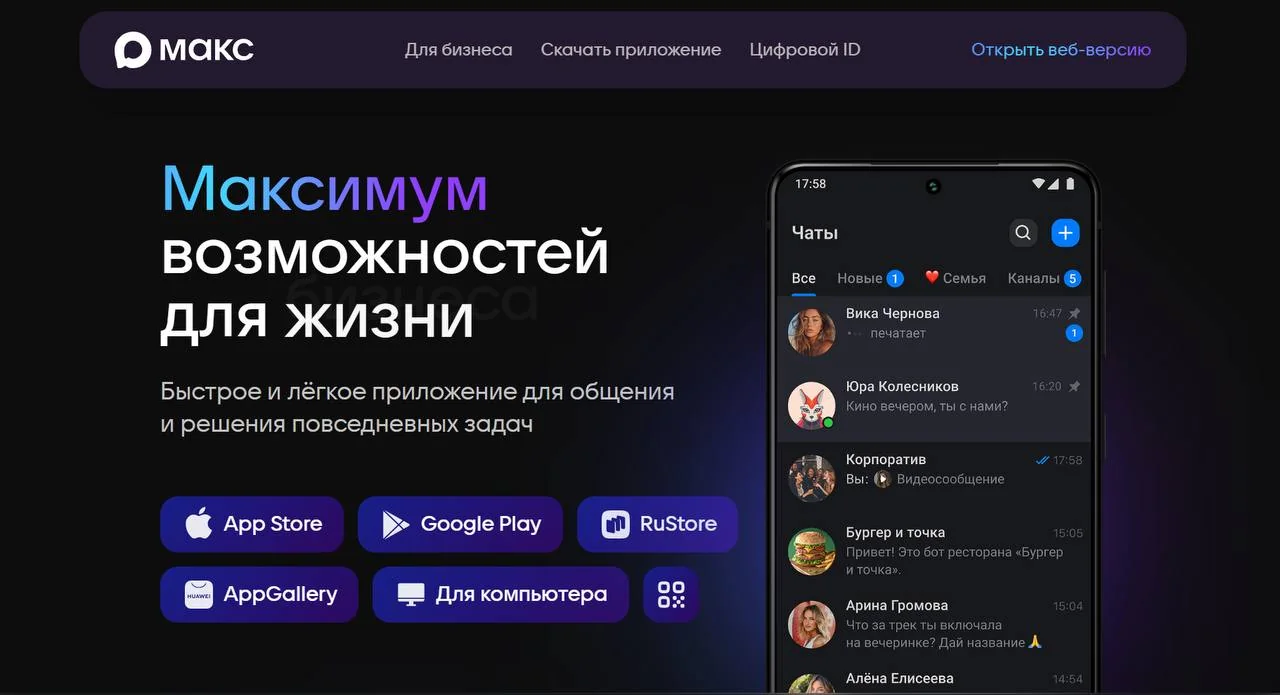Click the Apple icon on App Store button
1280x695 pixels.
tap(199, 523)
